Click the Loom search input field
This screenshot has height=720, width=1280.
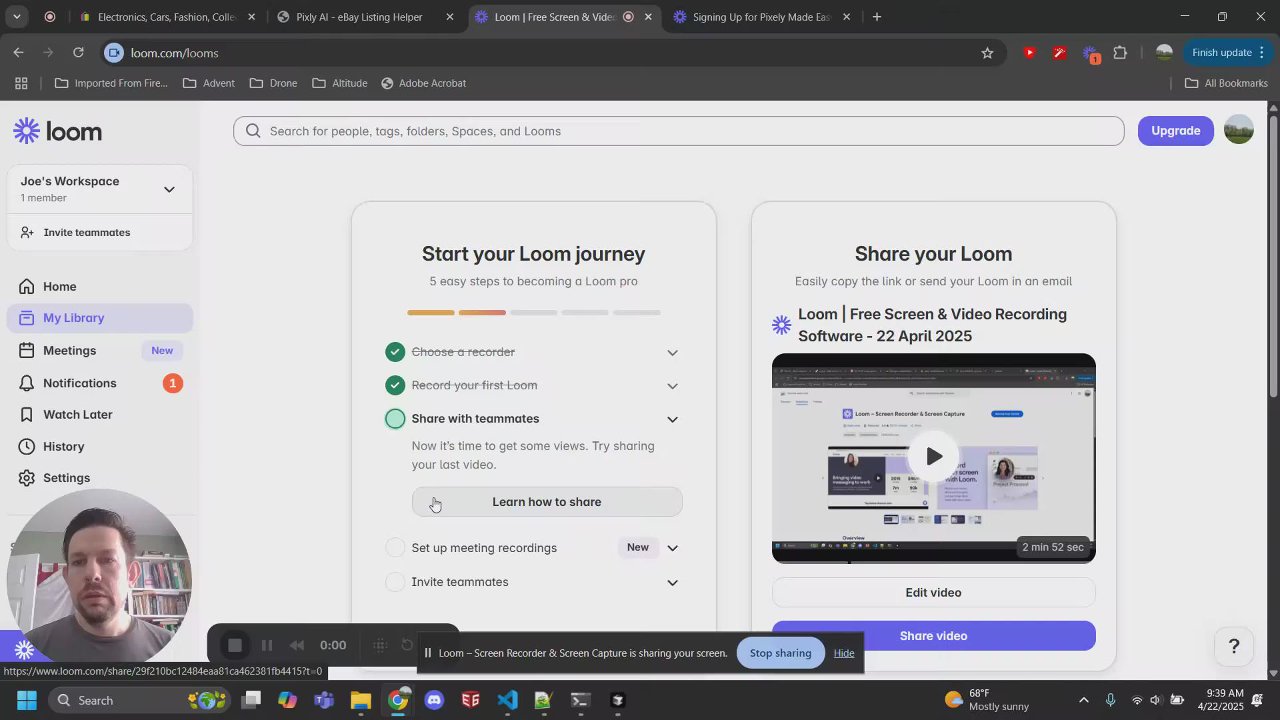(679, 131)
